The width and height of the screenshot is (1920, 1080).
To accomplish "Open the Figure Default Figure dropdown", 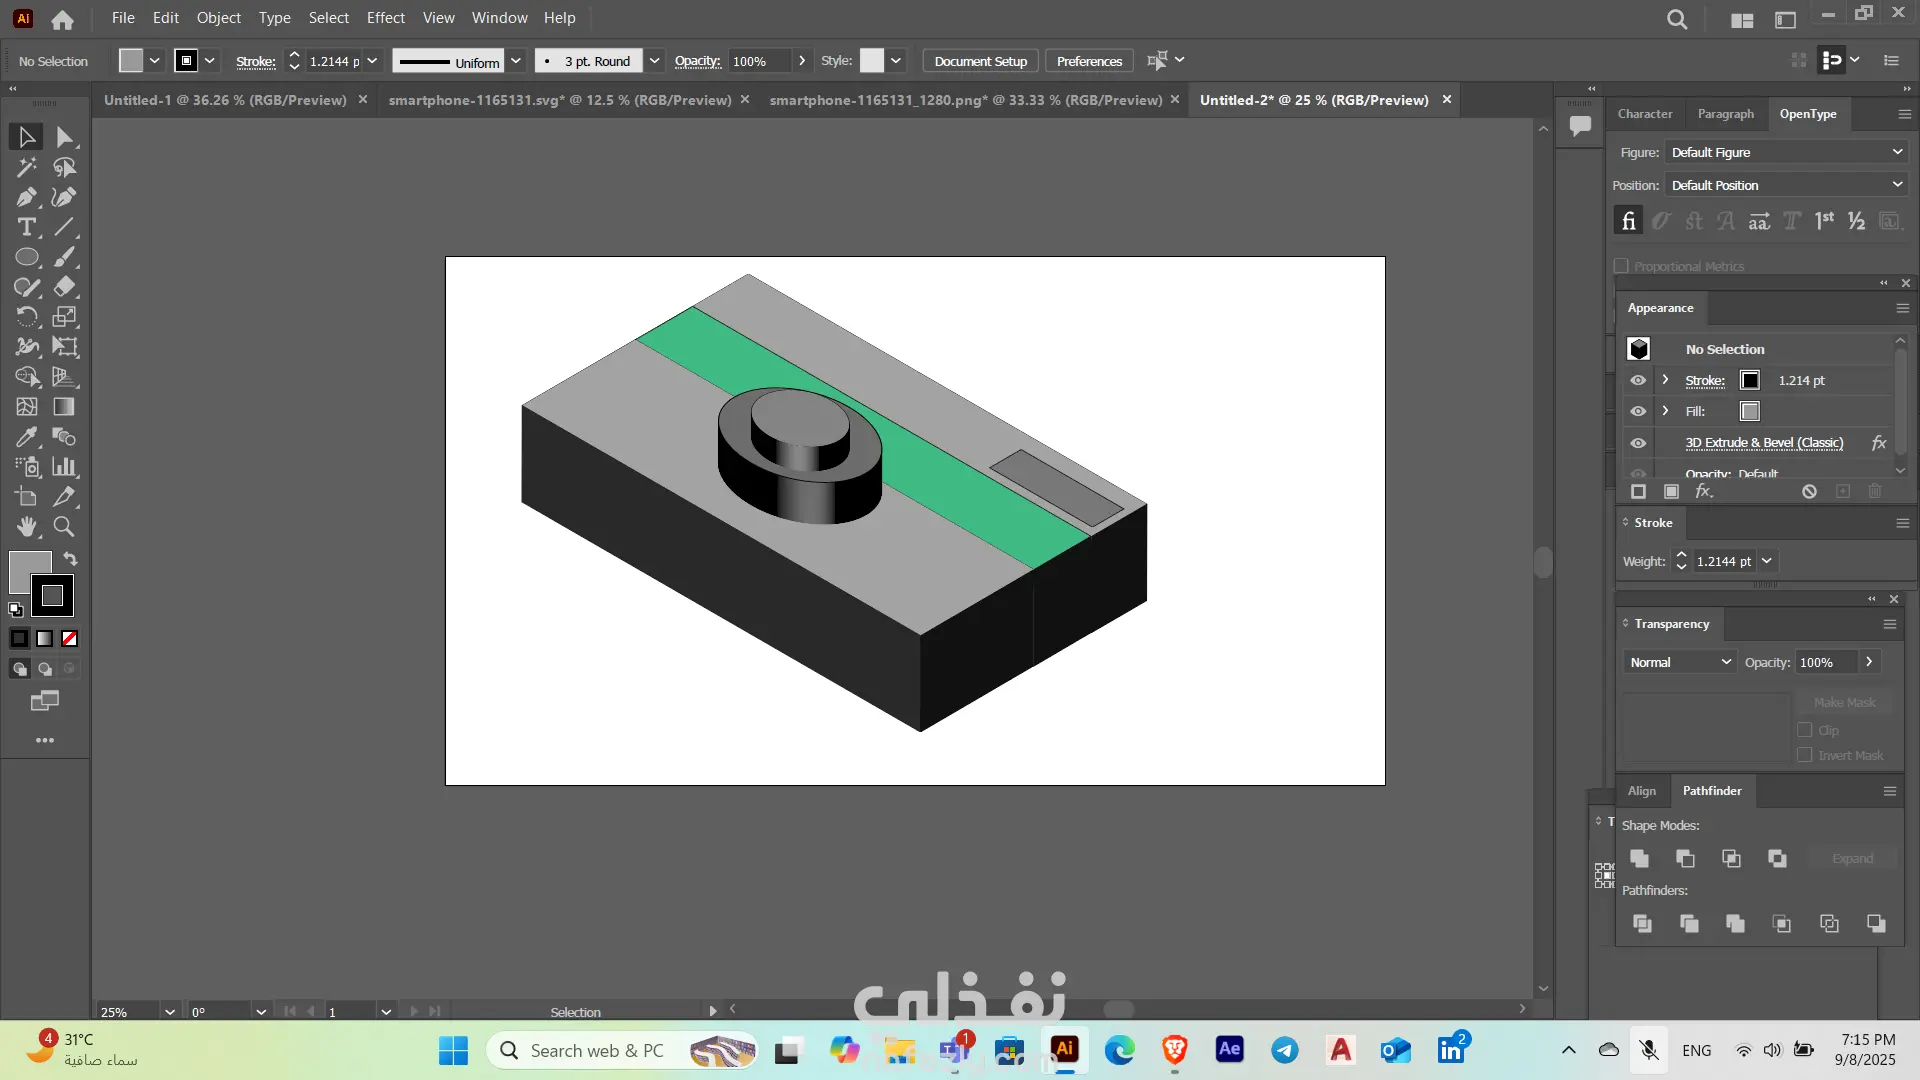I will pos(1786,152).
